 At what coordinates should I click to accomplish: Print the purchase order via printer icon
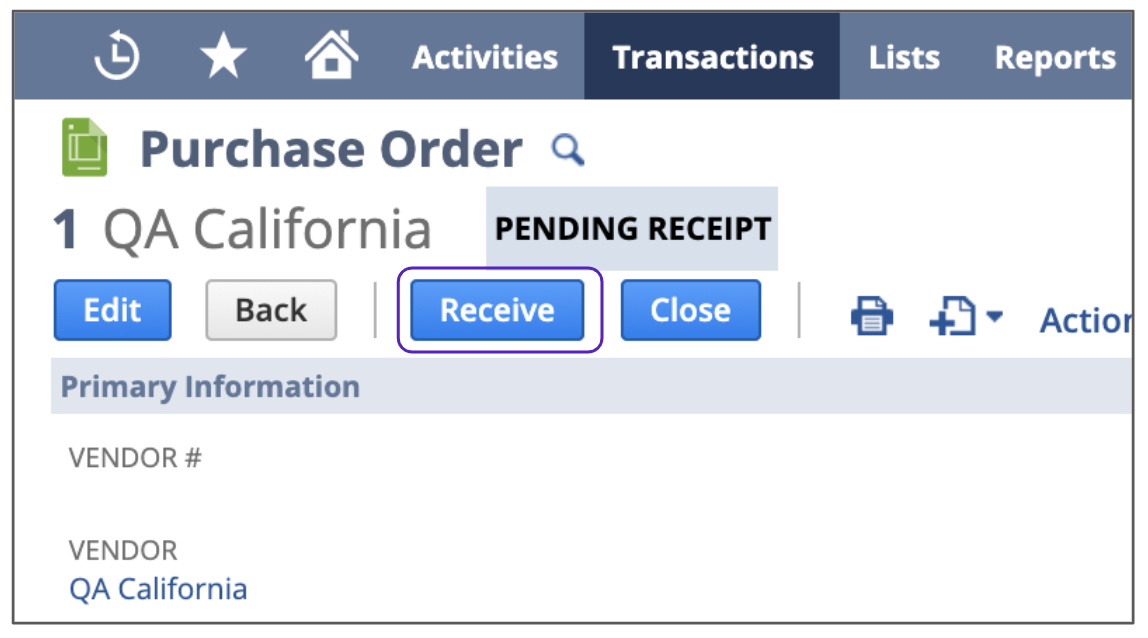tap(872, 319)
